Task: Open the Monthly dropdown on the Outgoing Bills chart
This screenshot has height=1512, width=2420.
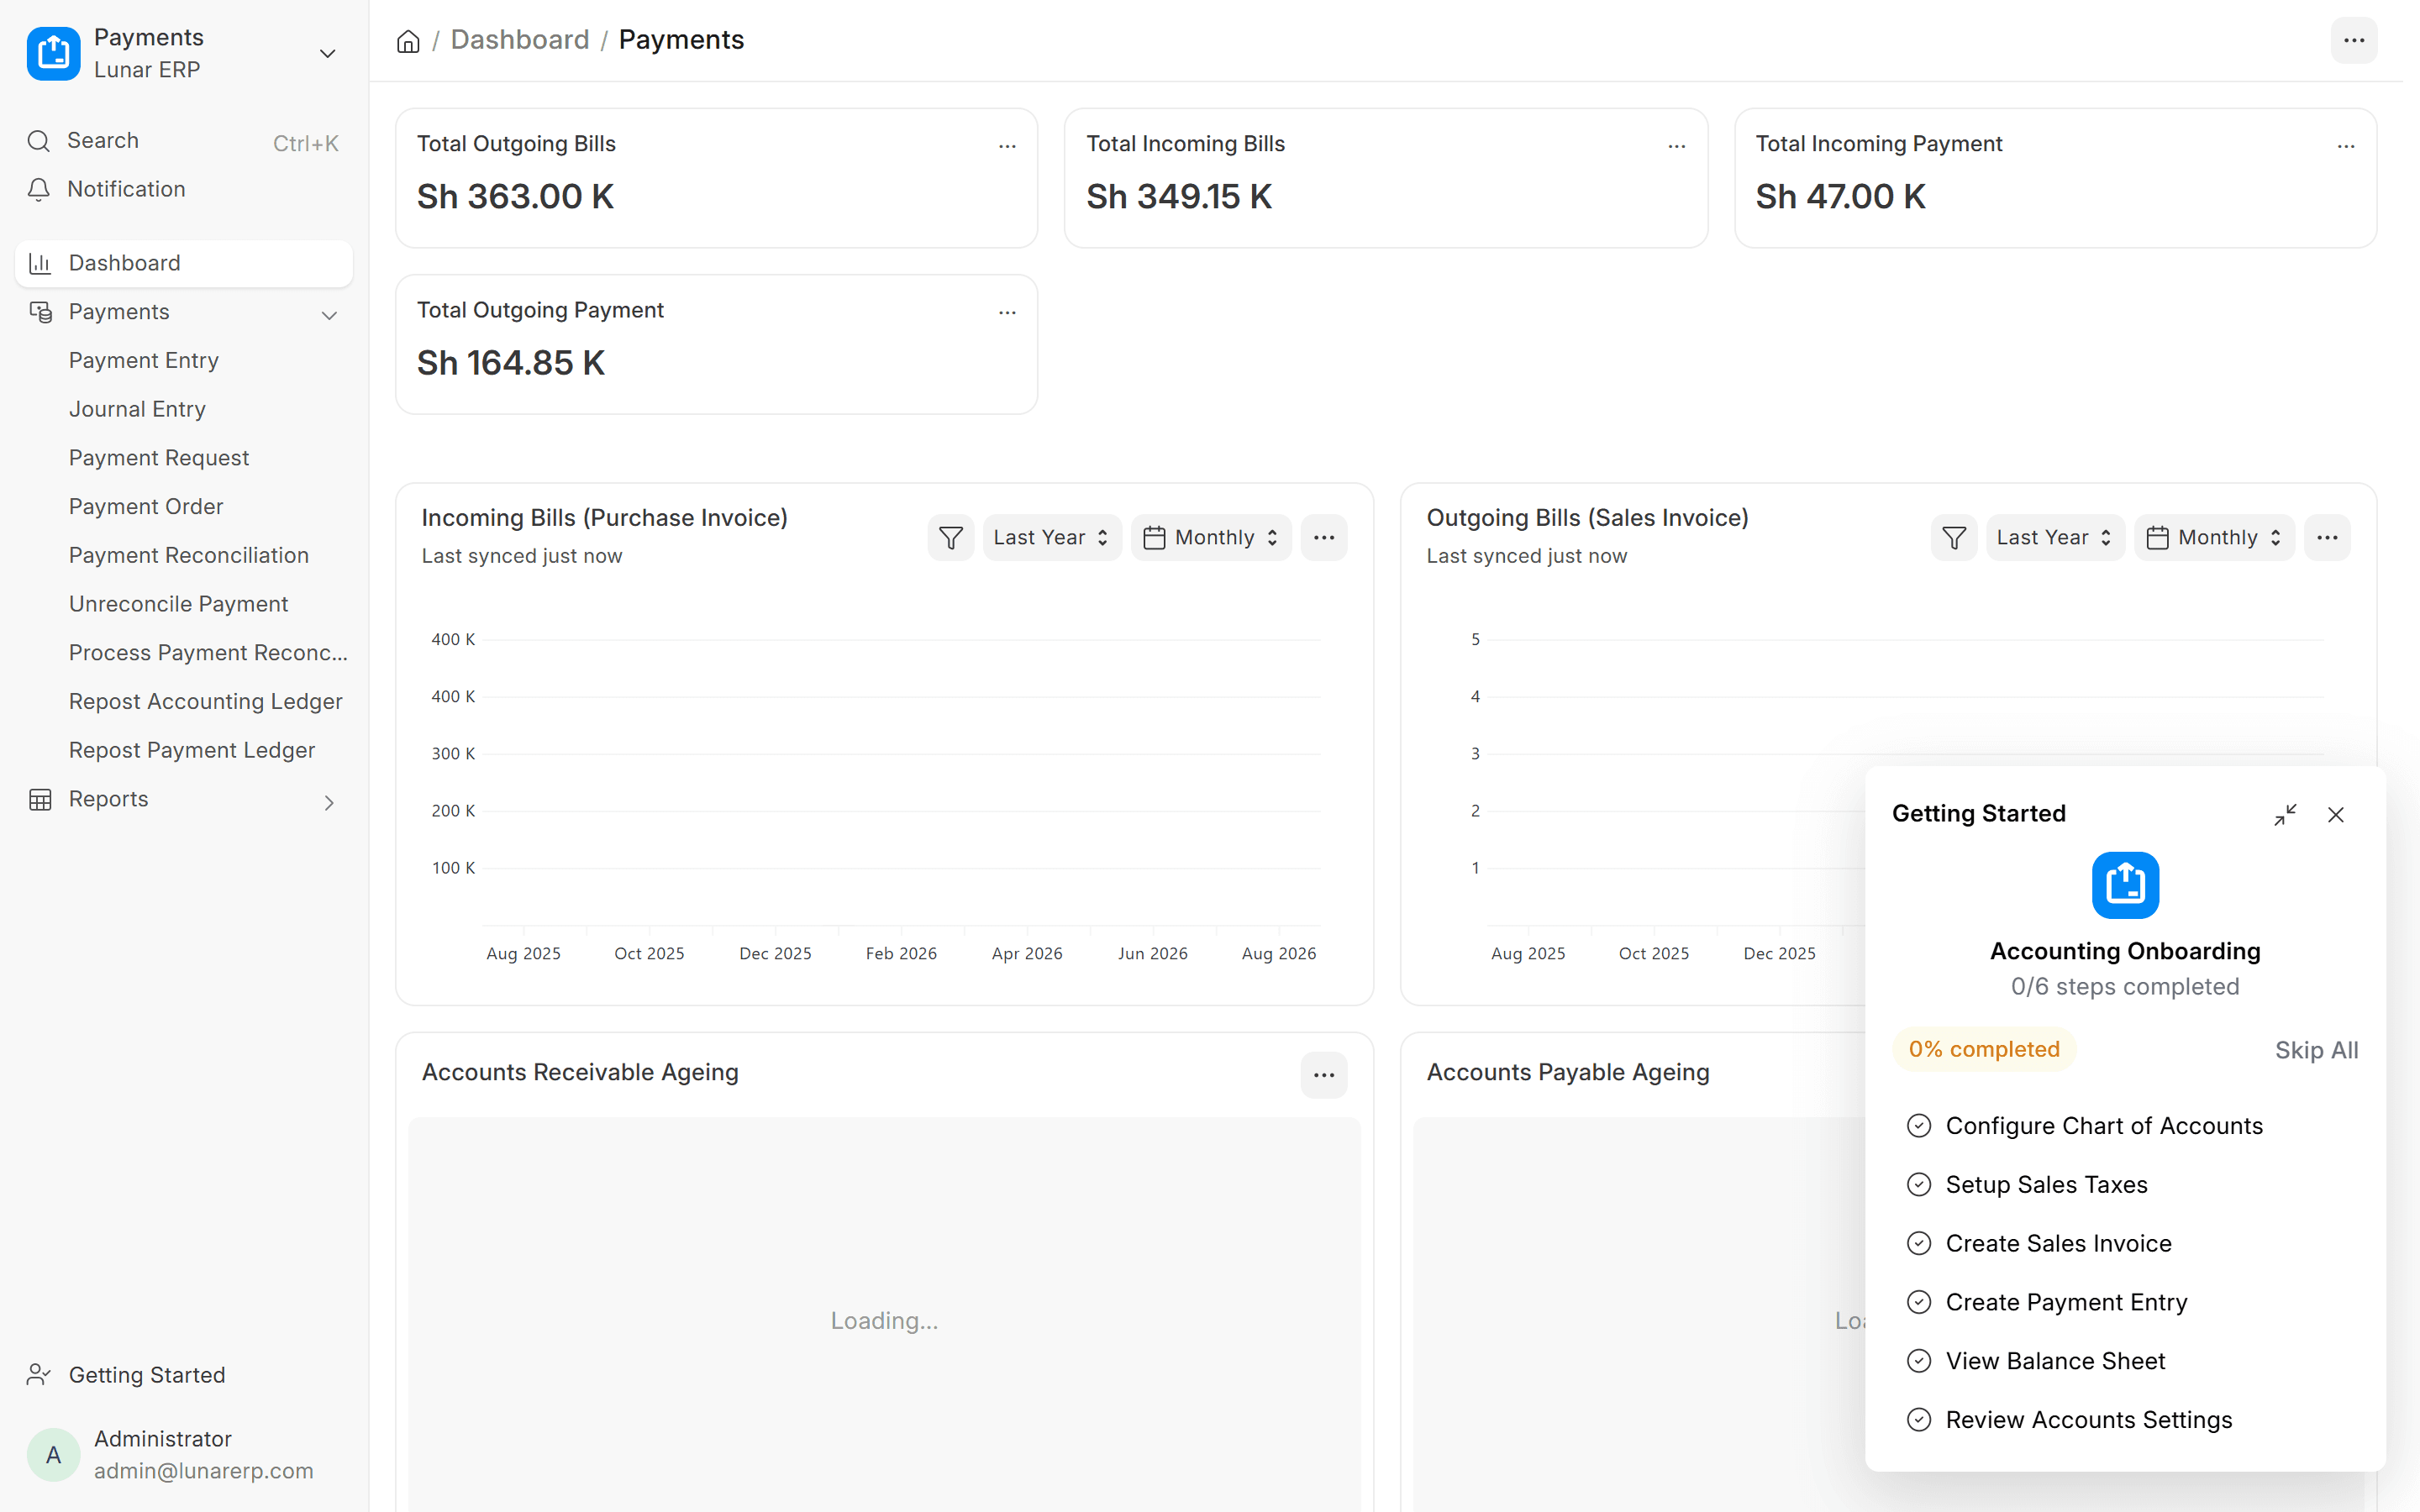Action: pos(2214,538)
